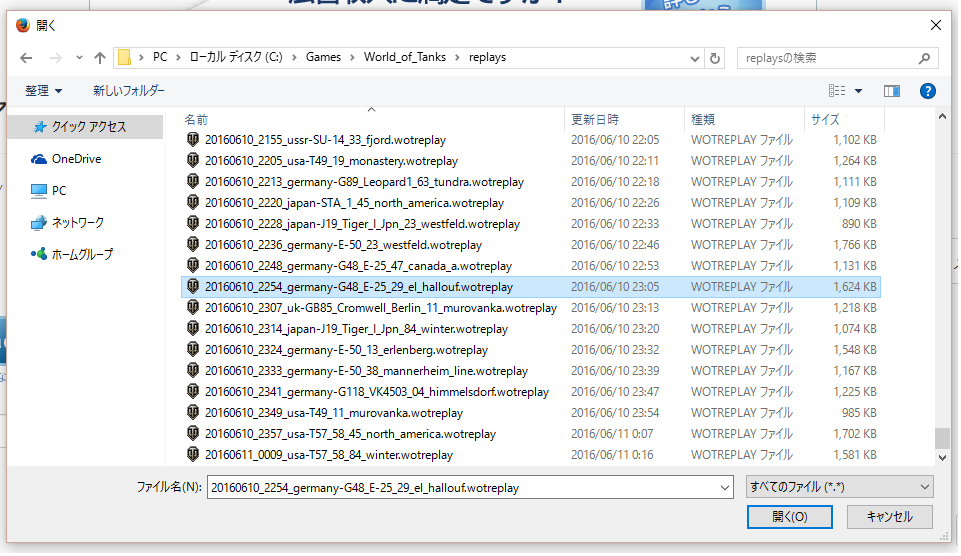Open the 整理 menu
Viewport: 961px width, 556px height.
(43, 91)
